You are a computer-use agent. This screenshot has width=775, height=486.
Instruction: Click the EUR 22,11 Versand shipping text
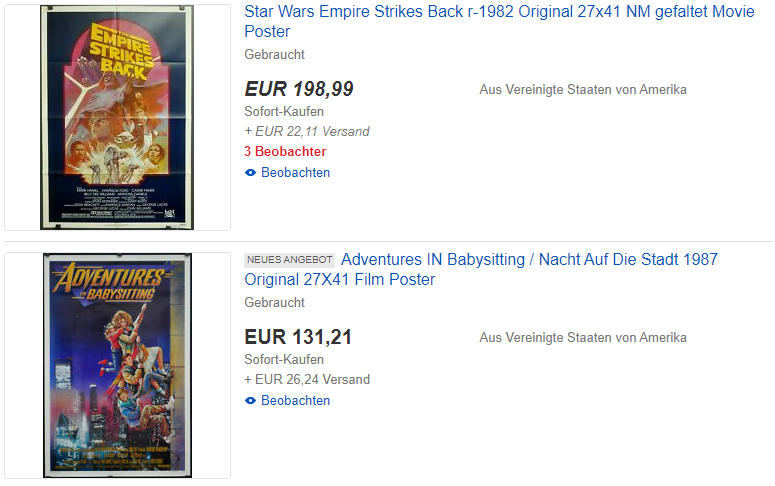(307, 132)
